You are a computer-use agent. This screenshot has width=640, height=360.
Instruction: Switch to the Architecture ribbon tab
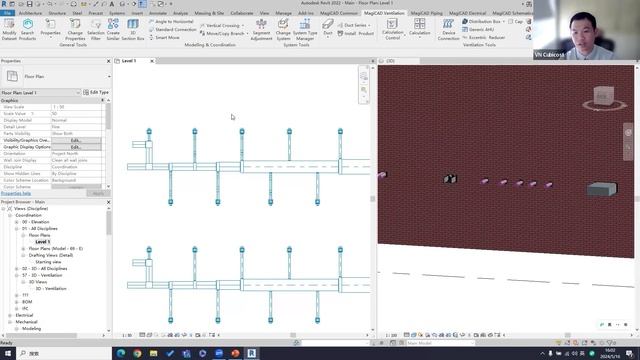pos(30,13)
